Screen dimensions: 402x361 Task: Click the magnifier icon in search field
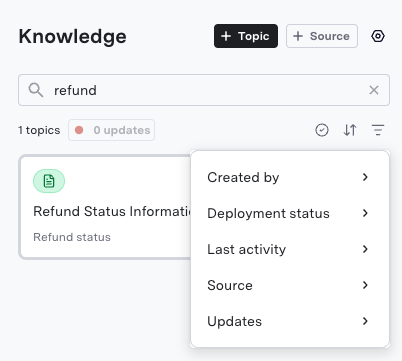(36, 90)
